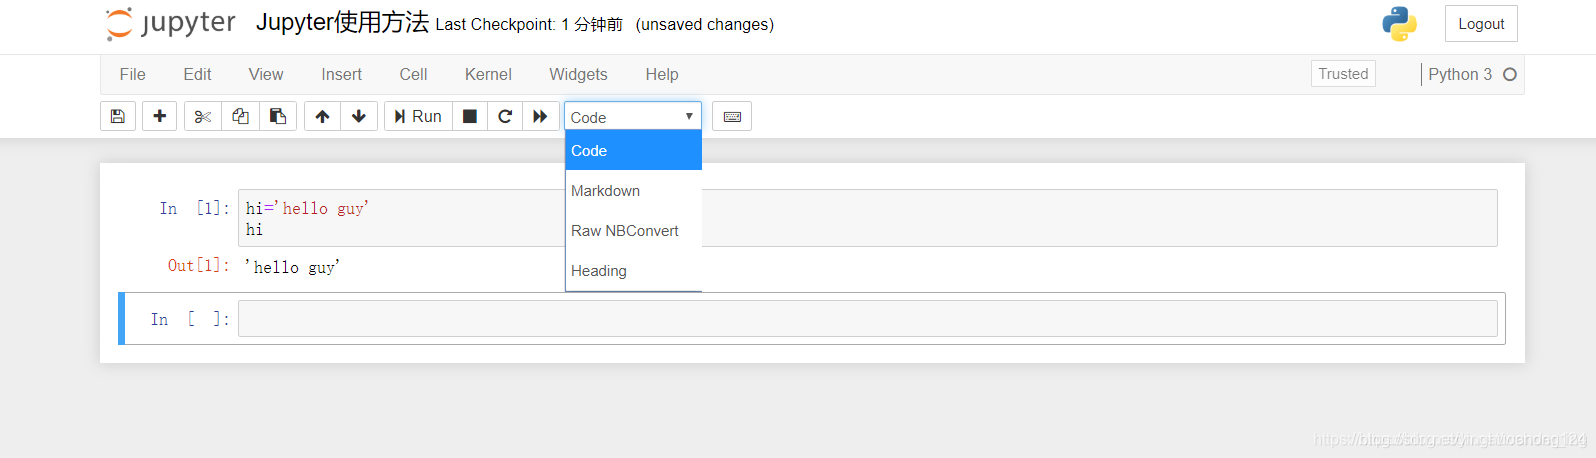Collapse the Code cell type dropdown

tap(633, 117)
